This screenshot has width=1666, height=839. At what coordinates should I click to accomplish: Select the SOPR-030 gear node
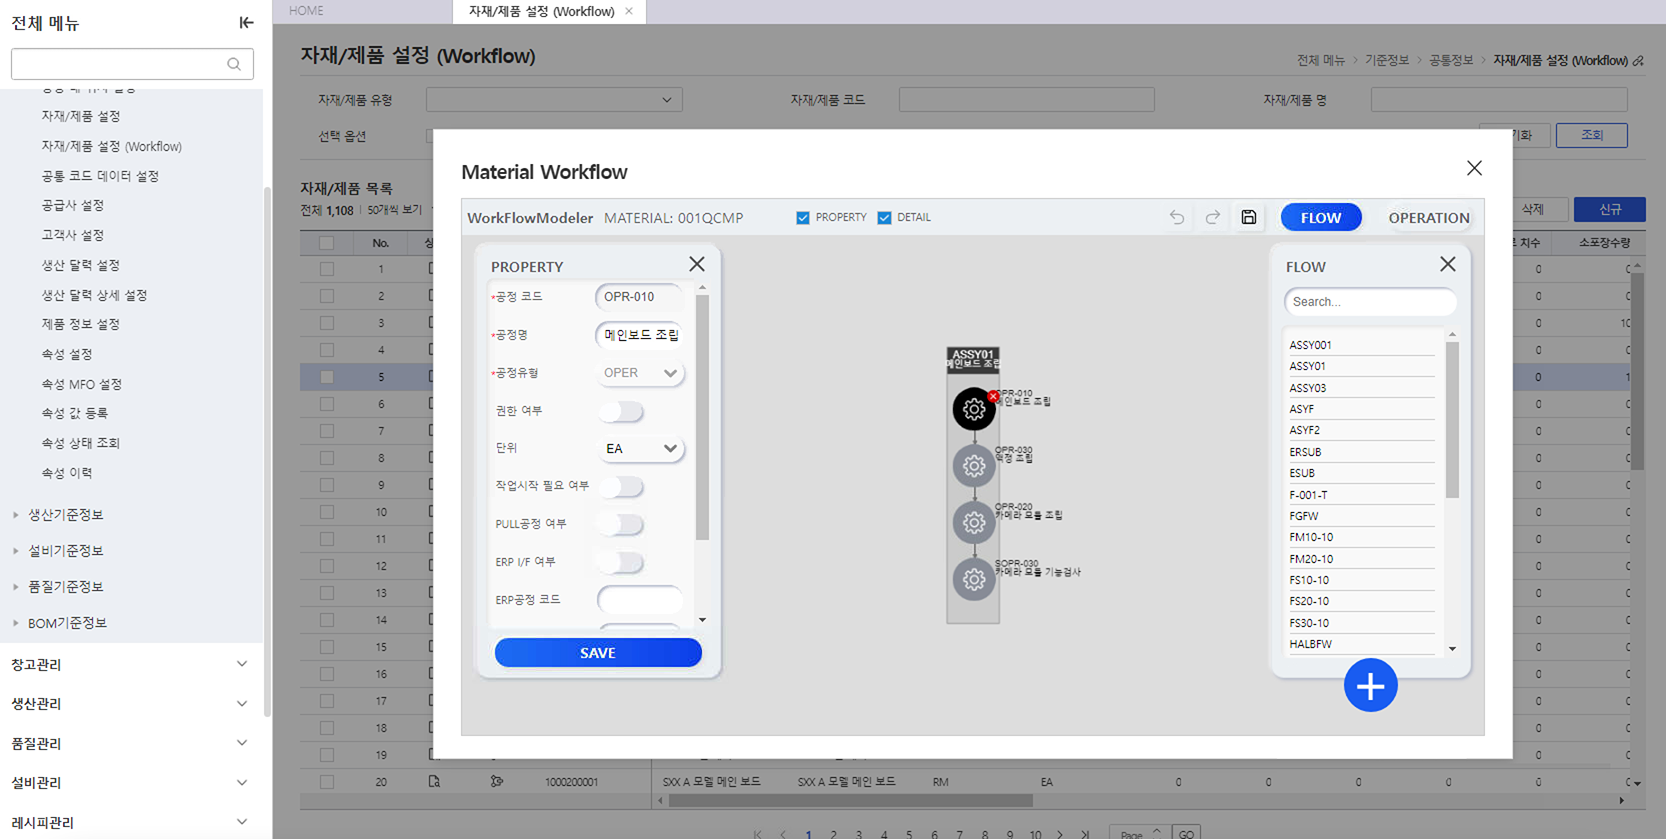tap(973, 580)
